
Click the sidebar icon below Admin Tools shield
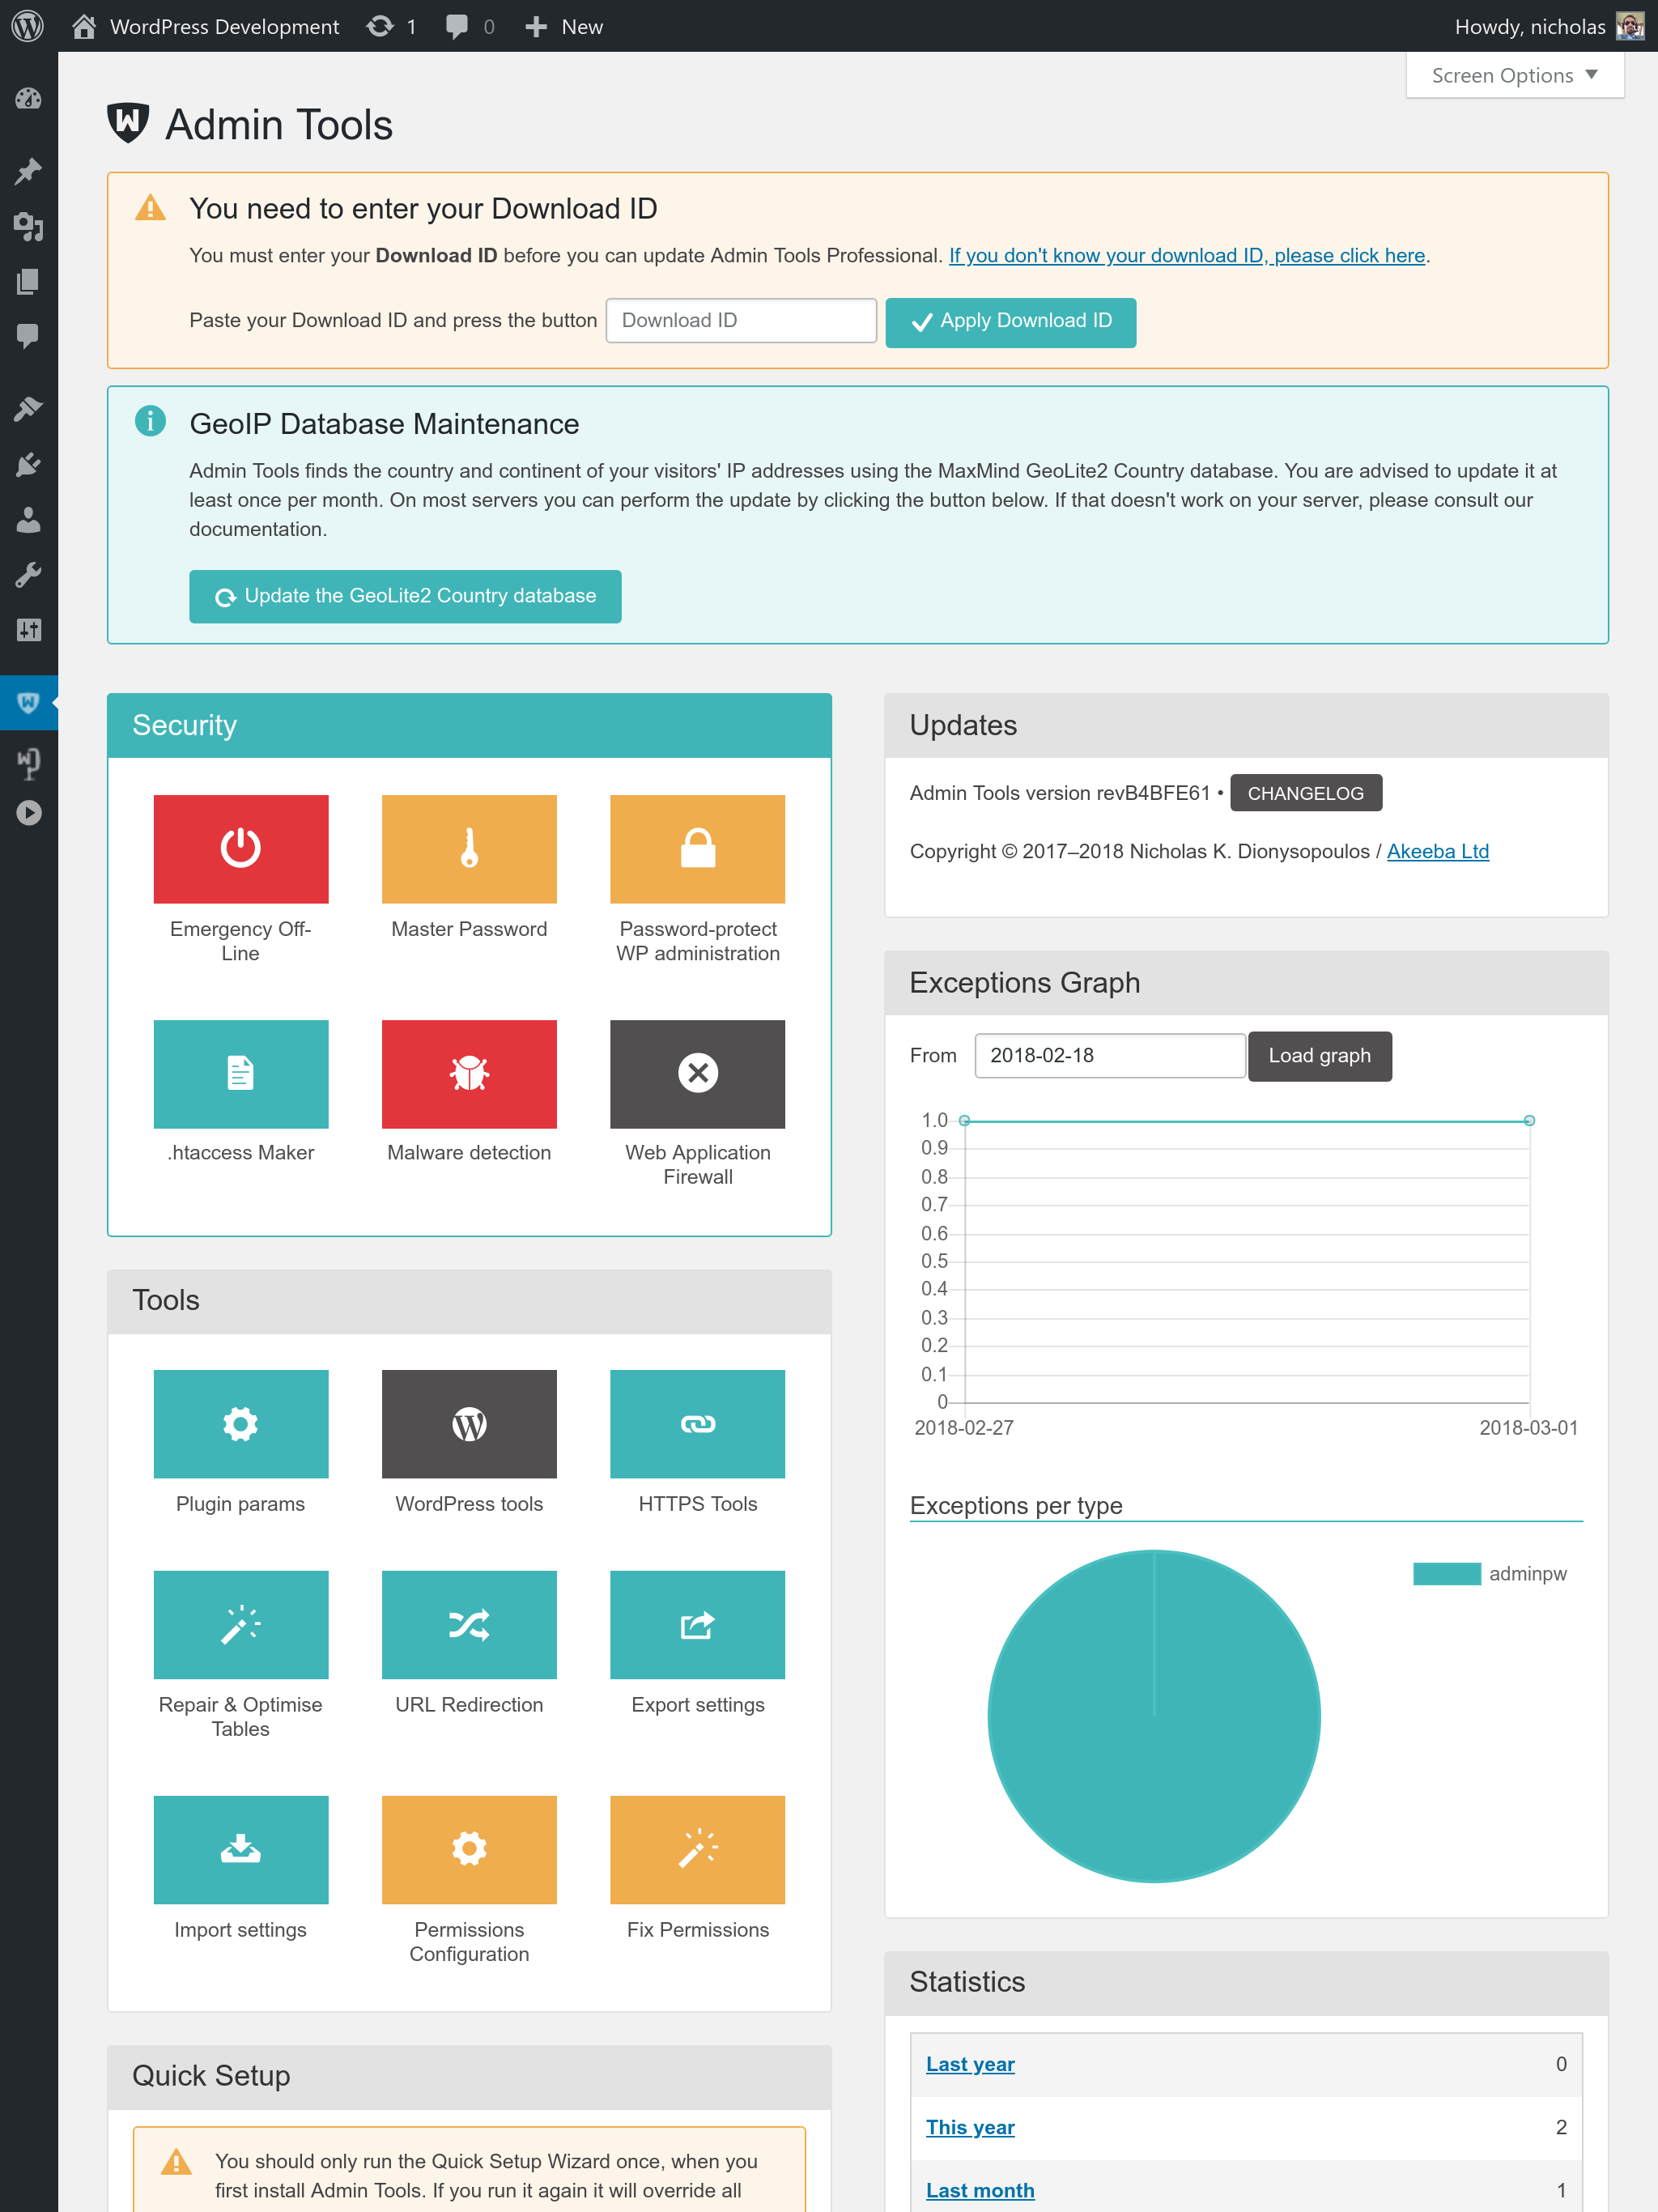(28, 763)
